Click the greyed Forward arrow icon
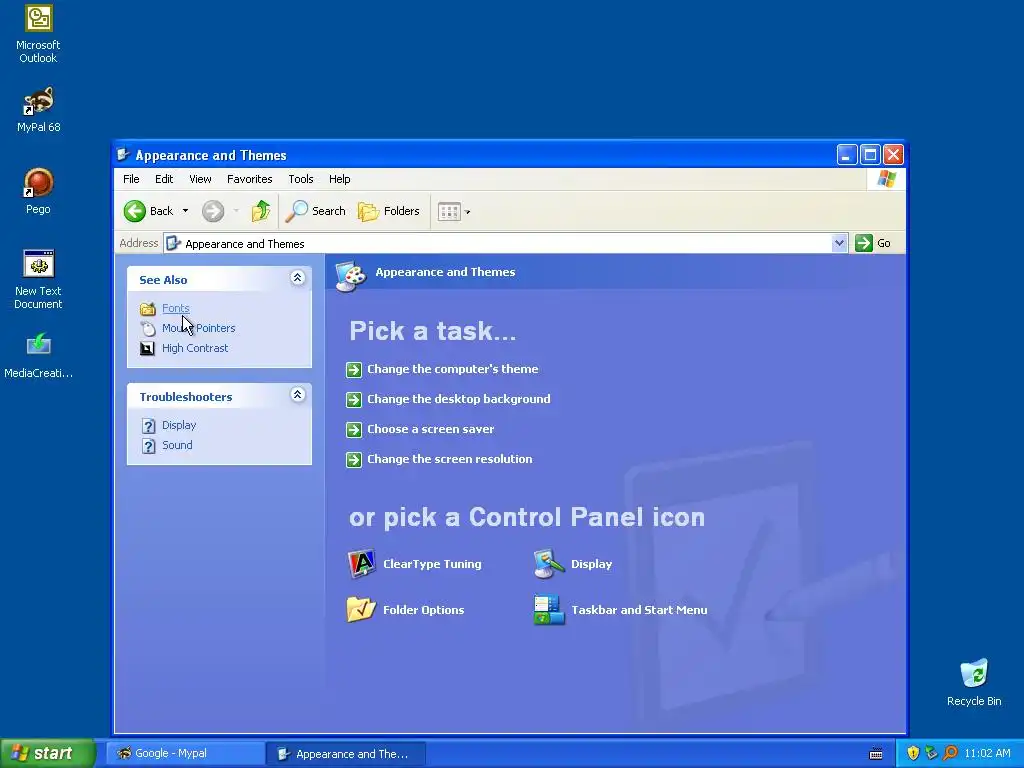The image size is (1024, 768). (213, 211)
